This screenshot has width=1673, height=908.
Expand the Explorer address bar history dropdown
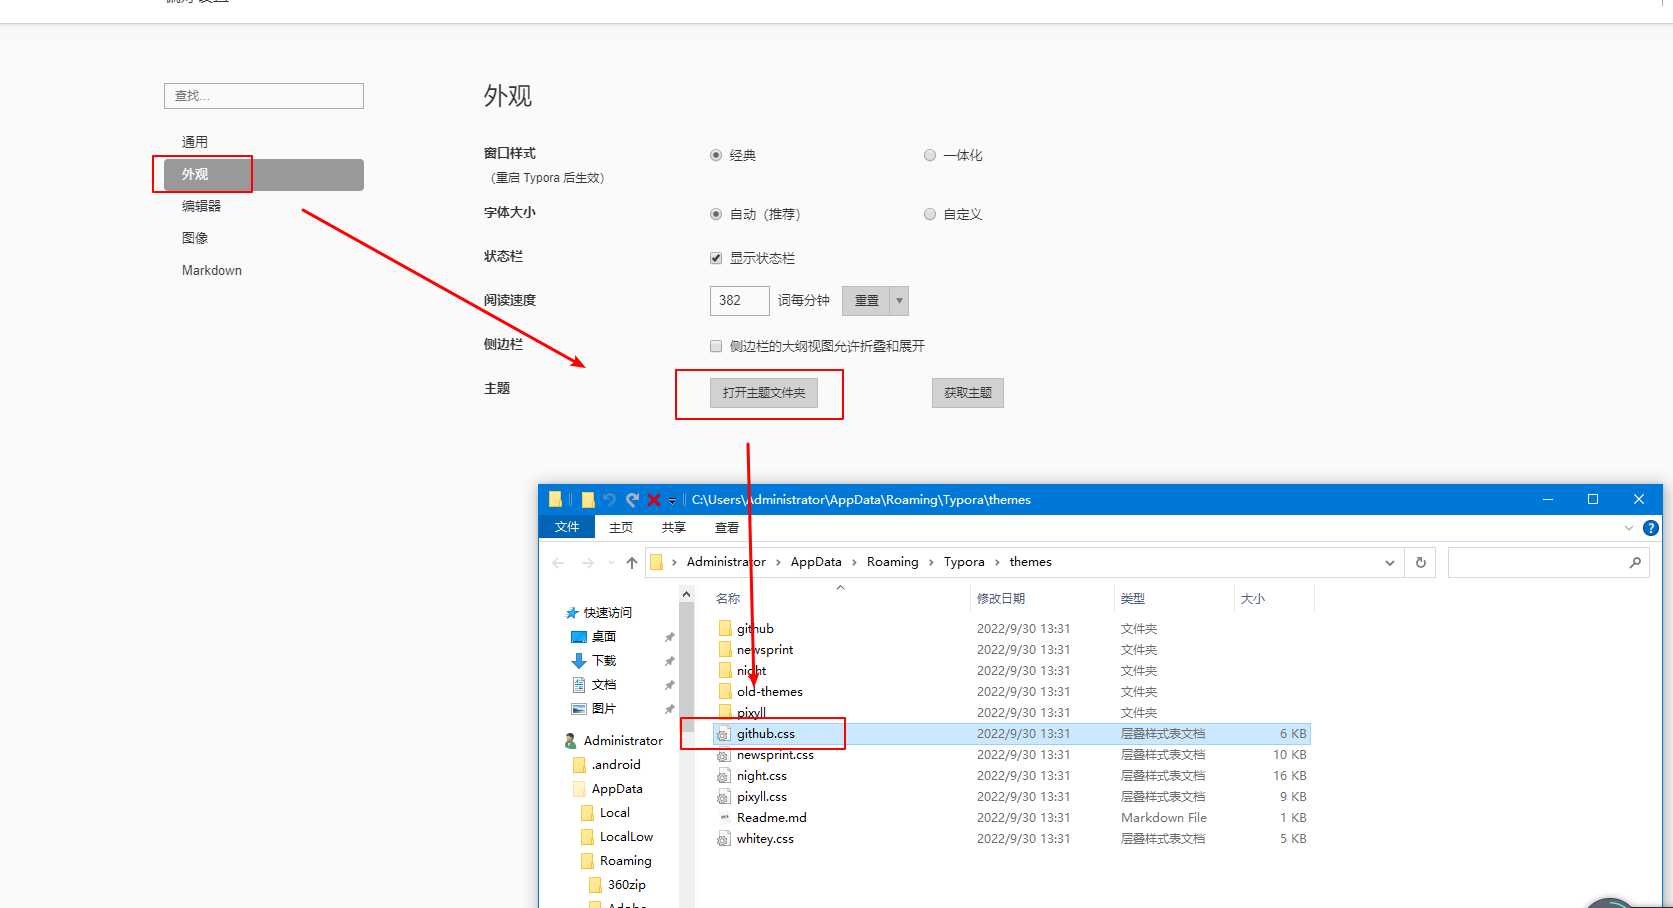point(1389,563)
